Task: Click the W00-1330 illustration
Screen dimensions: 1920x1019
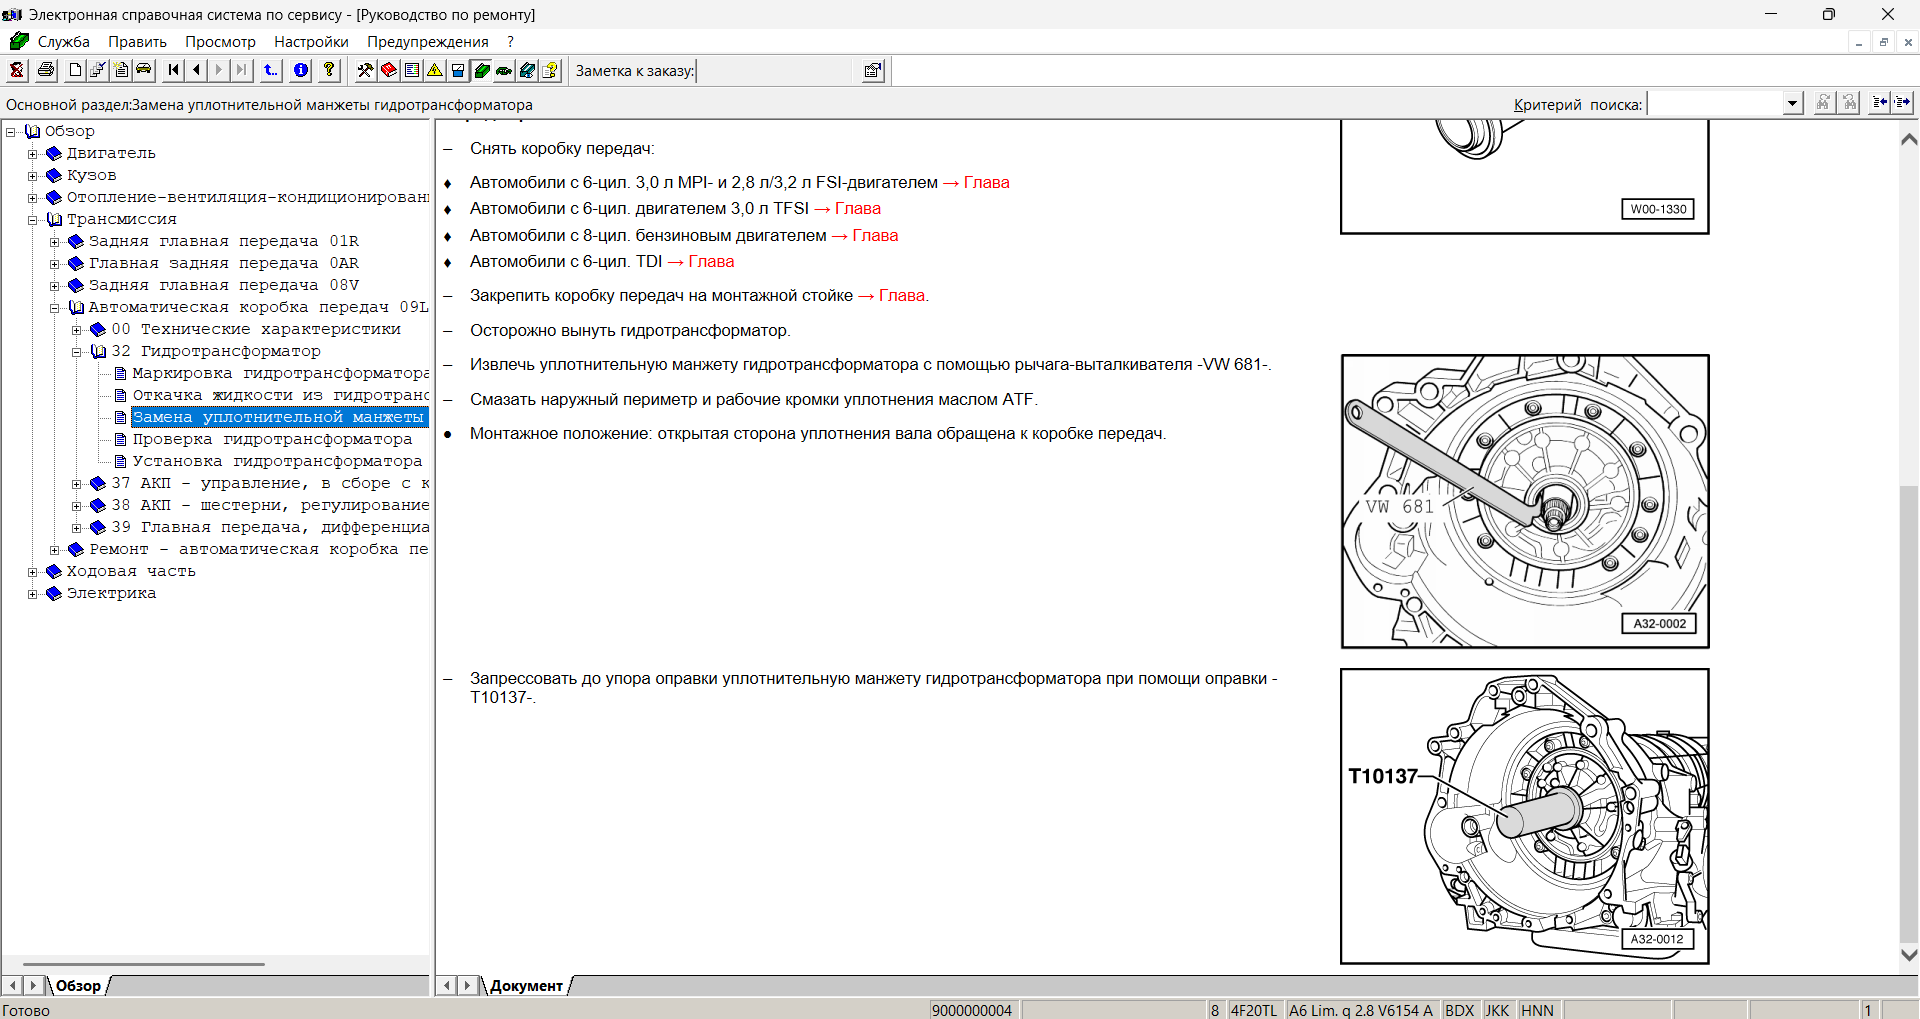Action: pos(1525,177)
